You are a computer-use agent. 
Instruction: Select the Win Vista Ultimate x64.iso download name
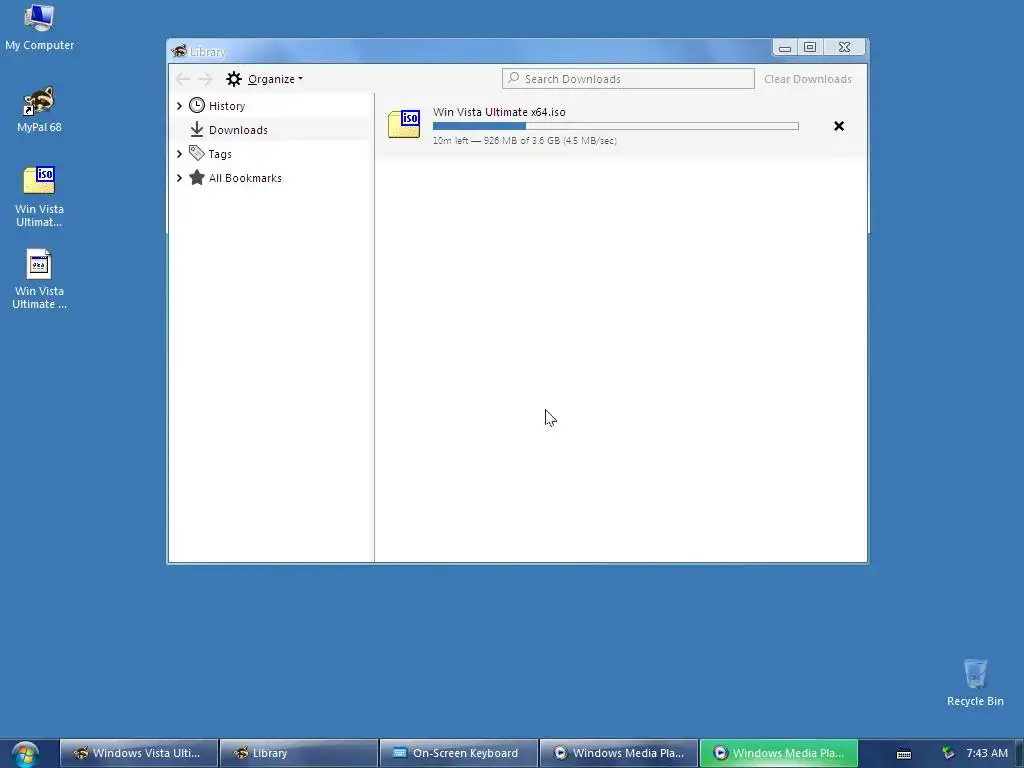(499, 112)
